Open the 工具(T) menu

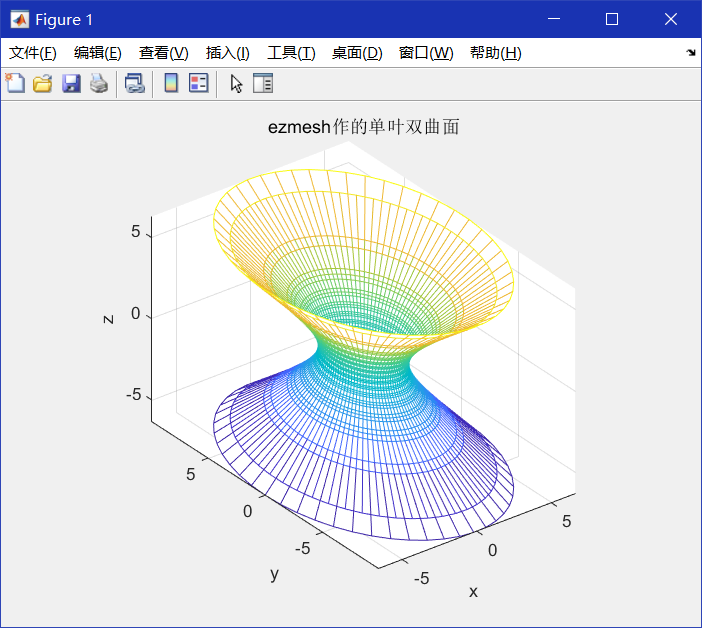pyautogui.click(x=291, y=53)
